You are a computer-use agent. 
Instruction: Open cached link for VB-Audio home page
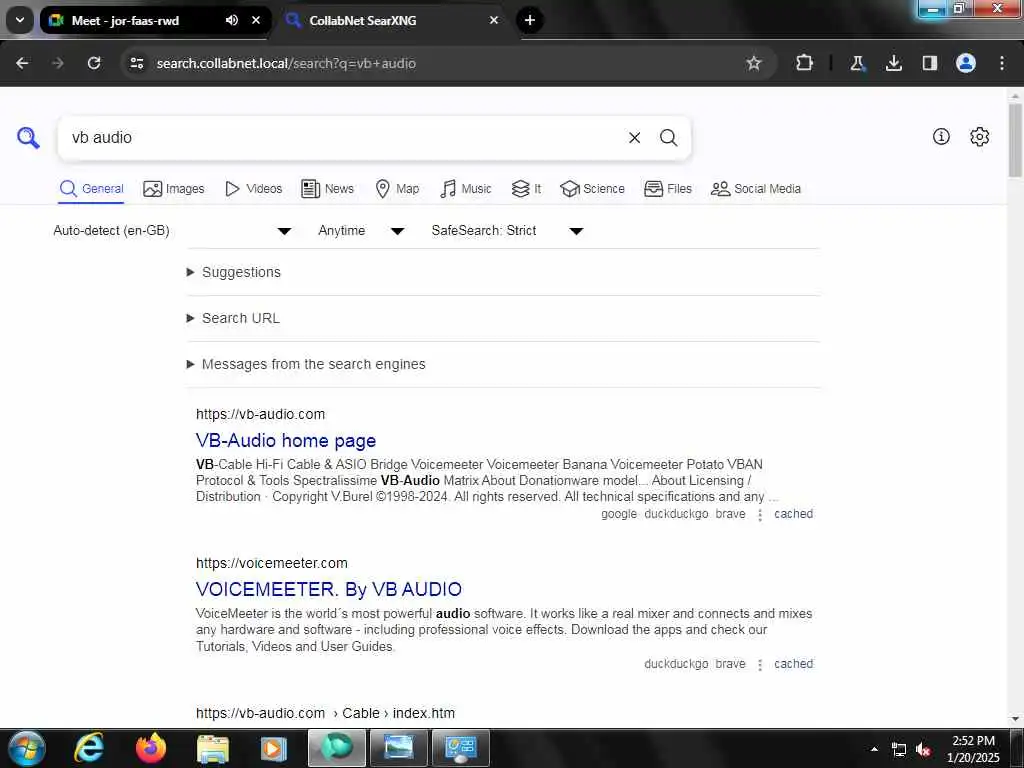[793, 514]
